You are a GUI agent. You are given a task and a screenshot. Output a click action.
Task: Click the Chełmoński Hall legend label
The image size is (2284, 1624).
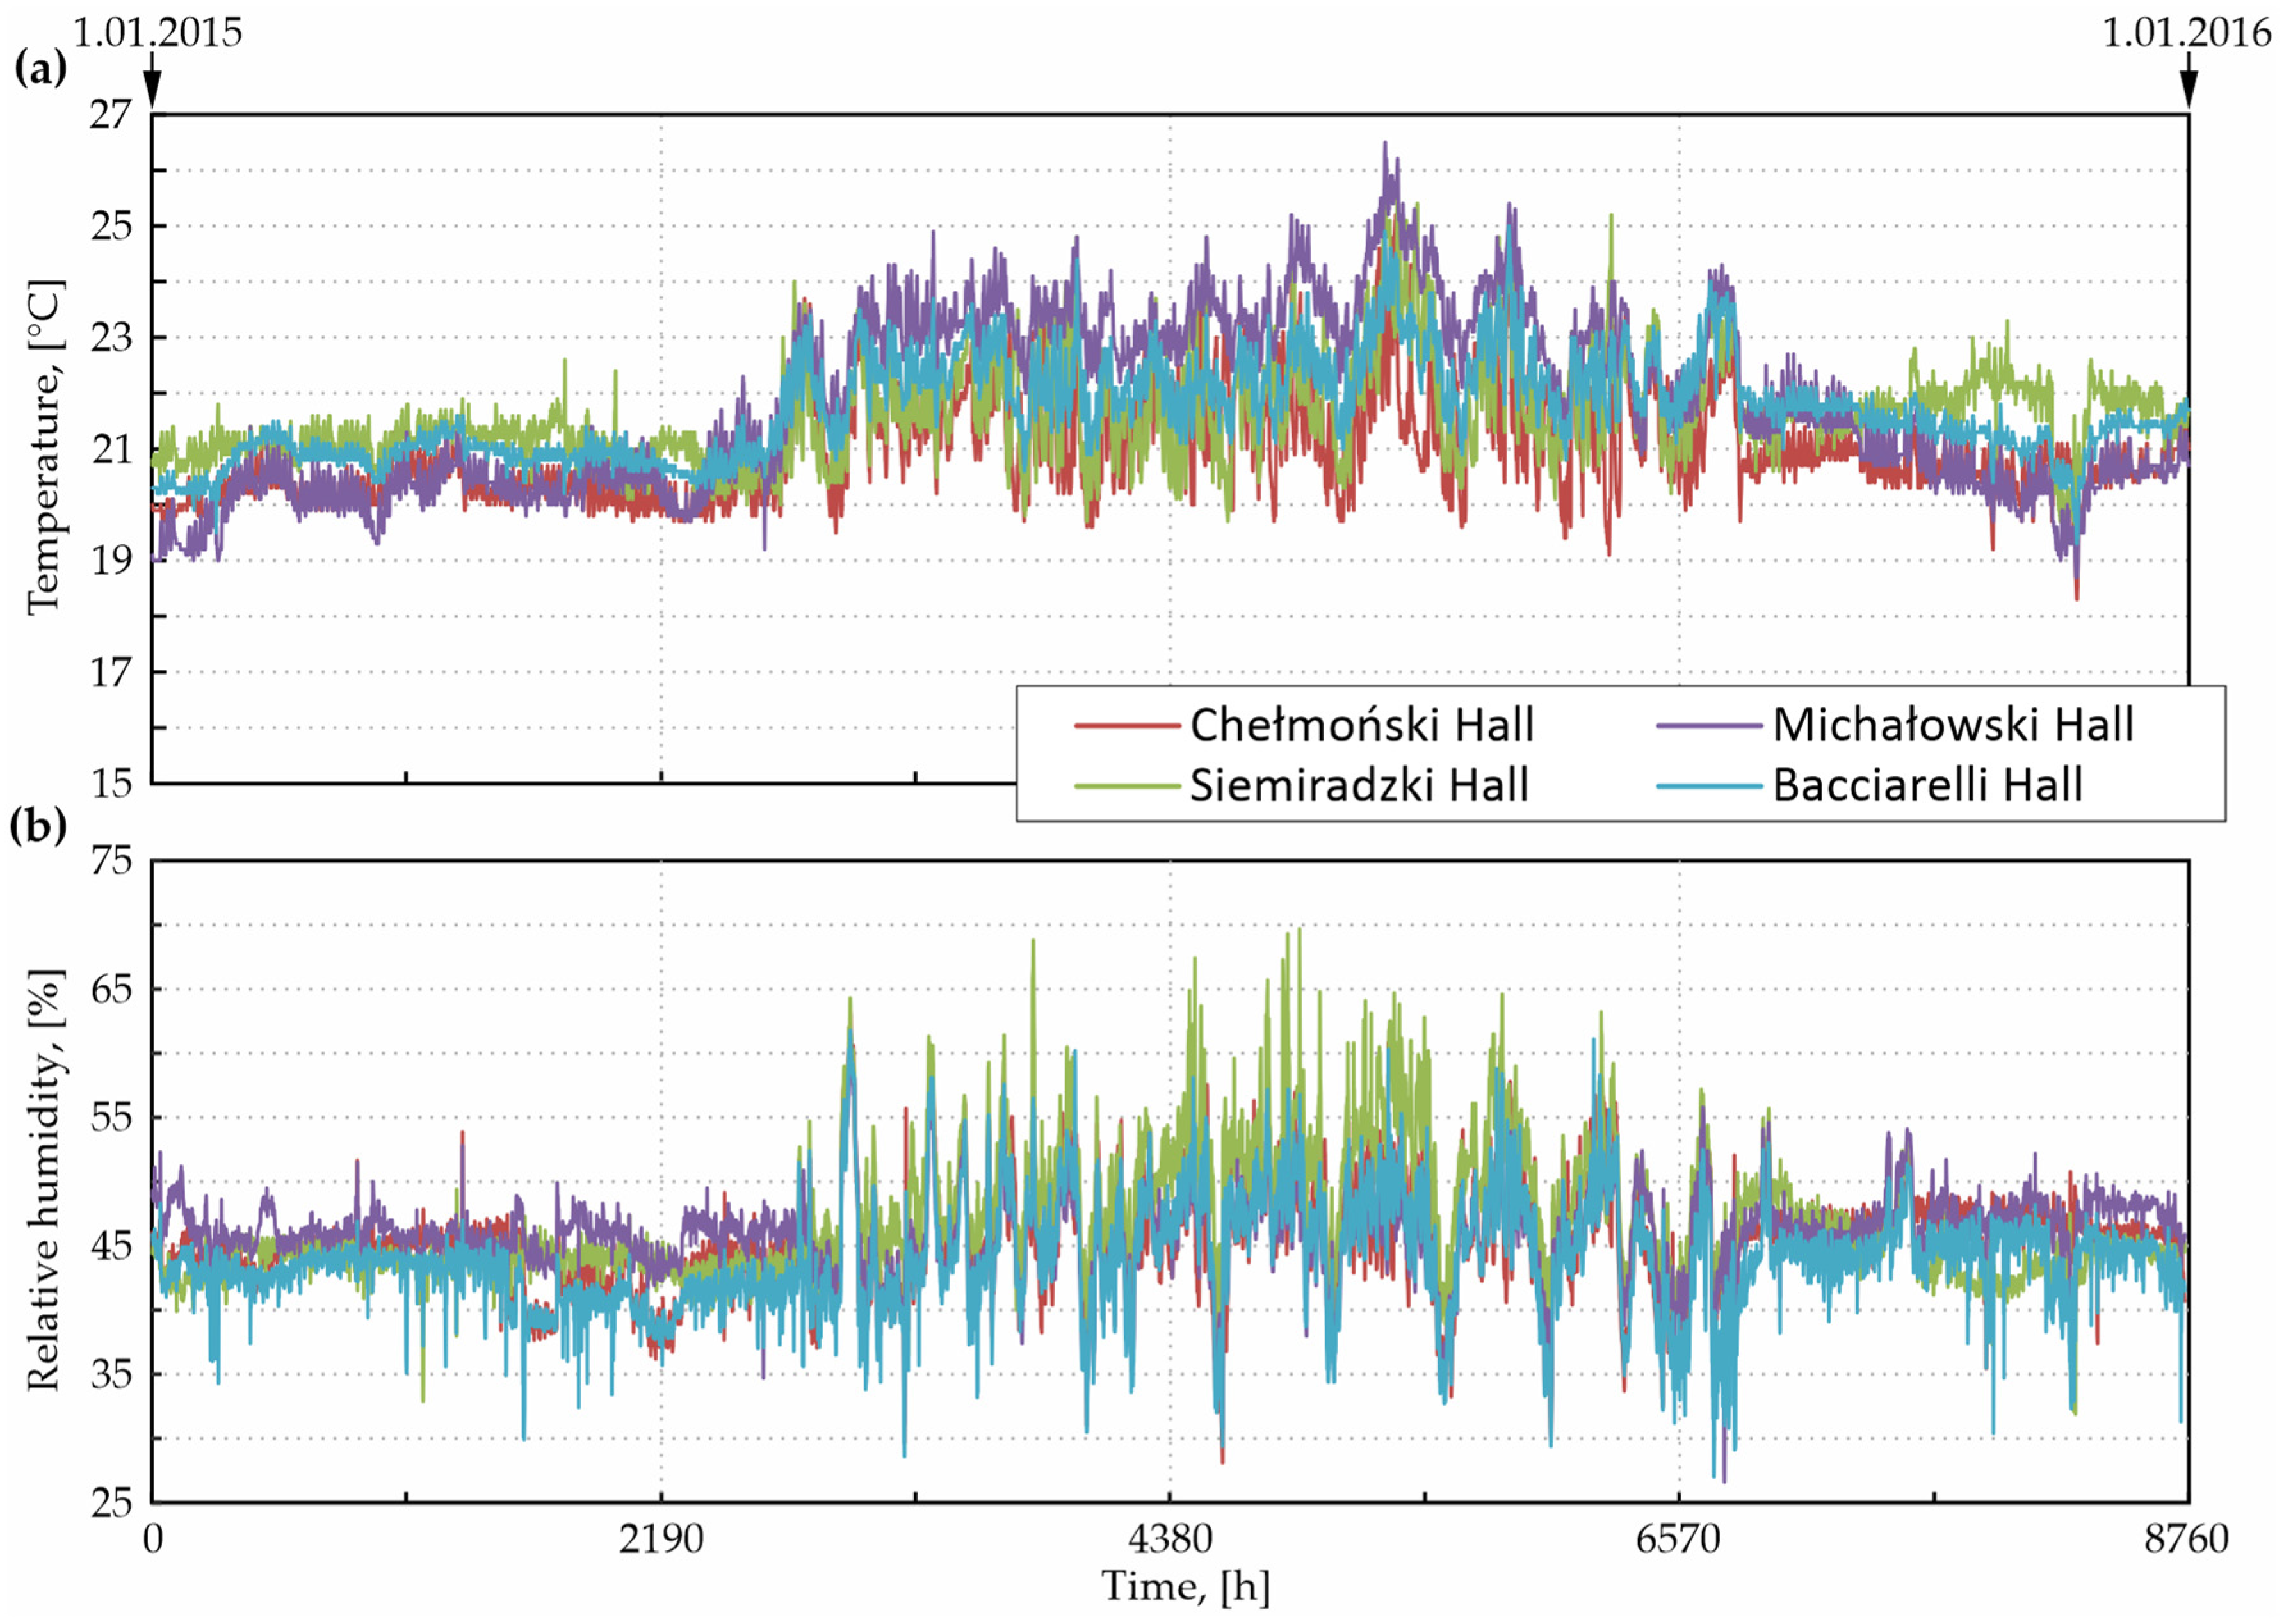1361,725
